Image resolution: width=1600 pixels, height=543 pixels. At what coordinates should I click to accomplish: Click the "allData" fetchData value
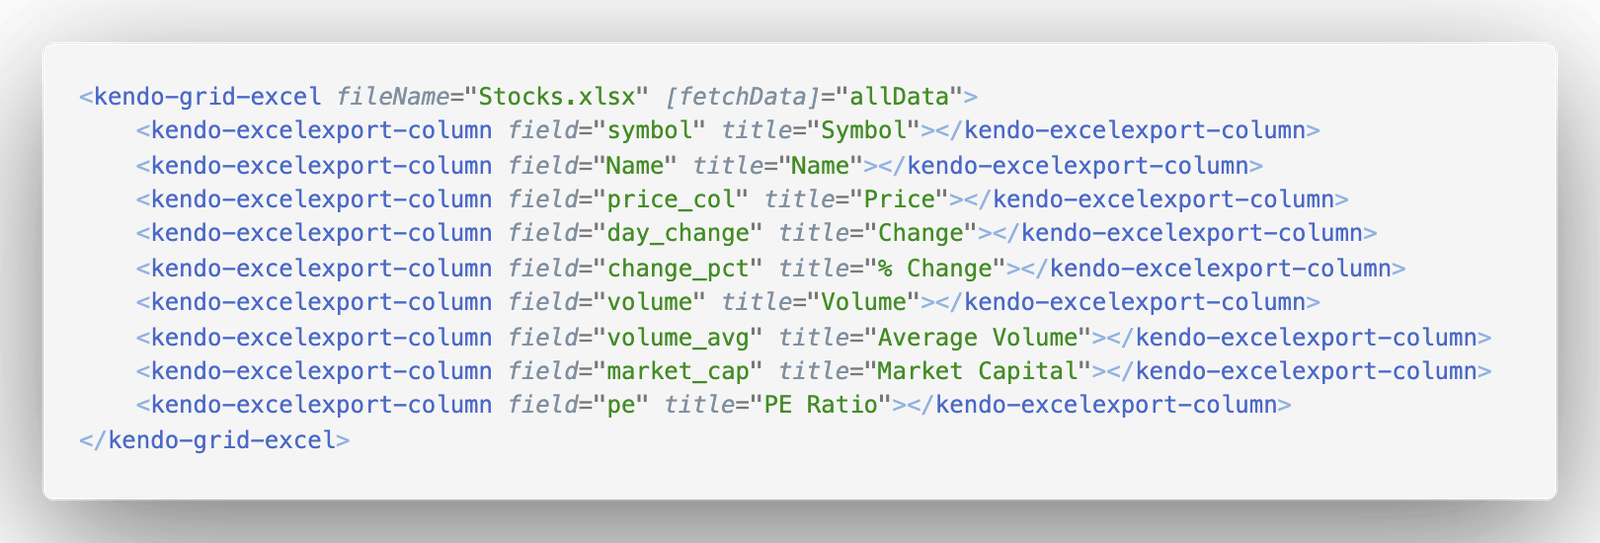click(x=900, y=97)
